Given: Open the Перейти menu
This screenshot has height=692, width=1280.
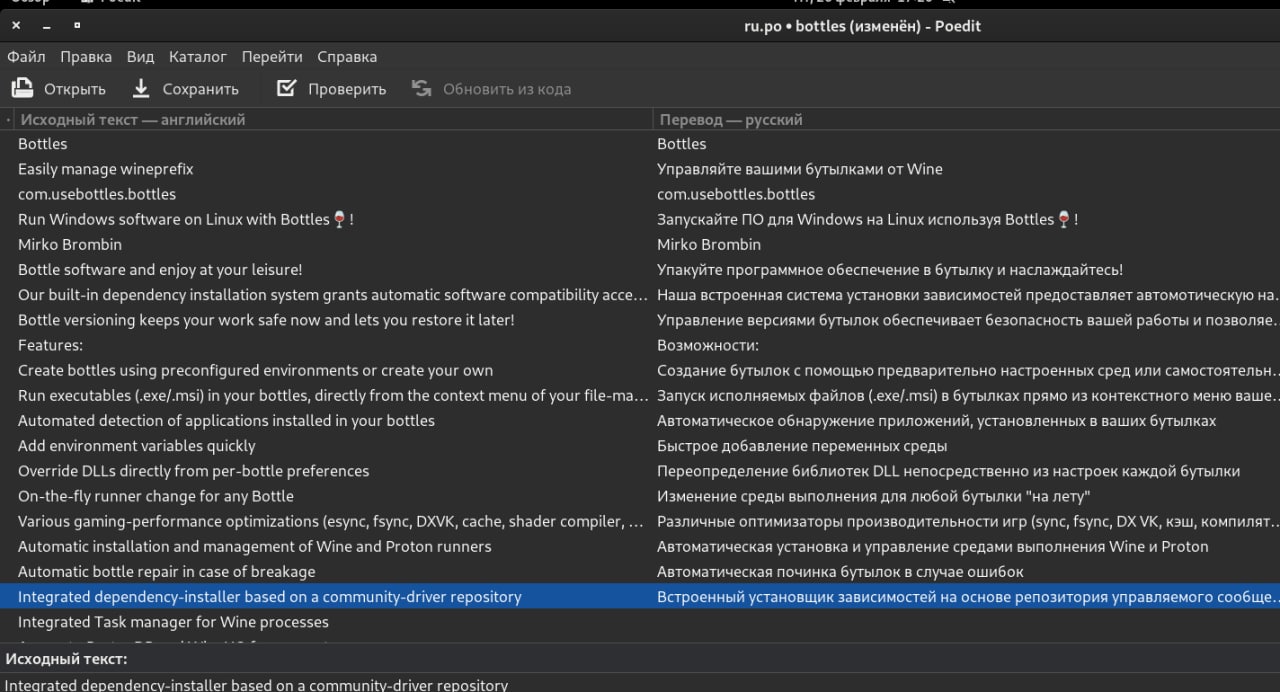Looking at the screenshot, I should (x=272, y=57).
